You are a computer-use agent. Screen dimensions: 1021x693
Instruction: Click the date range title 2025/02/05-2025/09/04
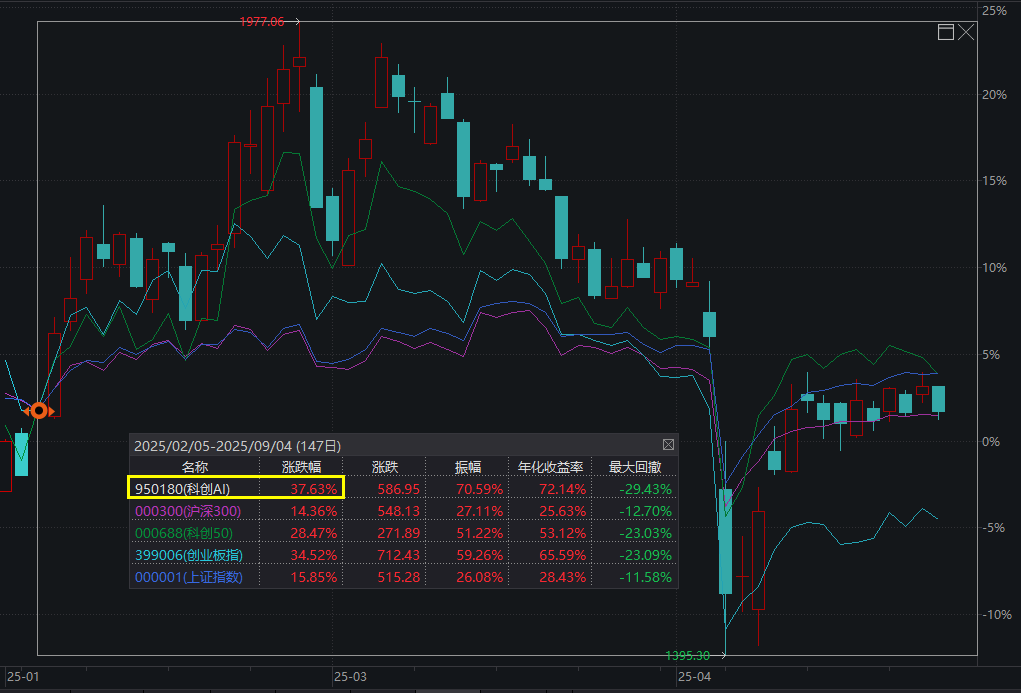coord(237,445)
